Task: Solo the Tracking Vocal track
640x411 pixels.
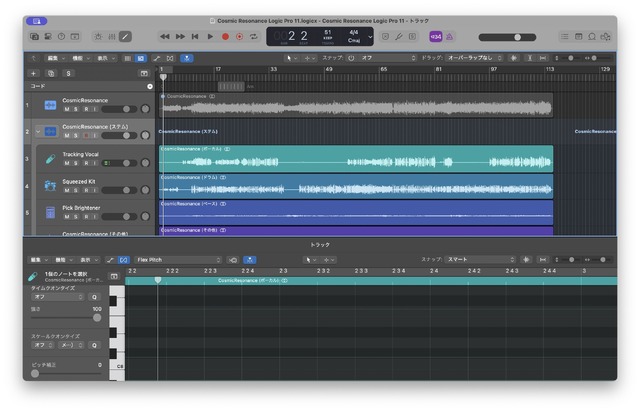Action: coord(76,163)
